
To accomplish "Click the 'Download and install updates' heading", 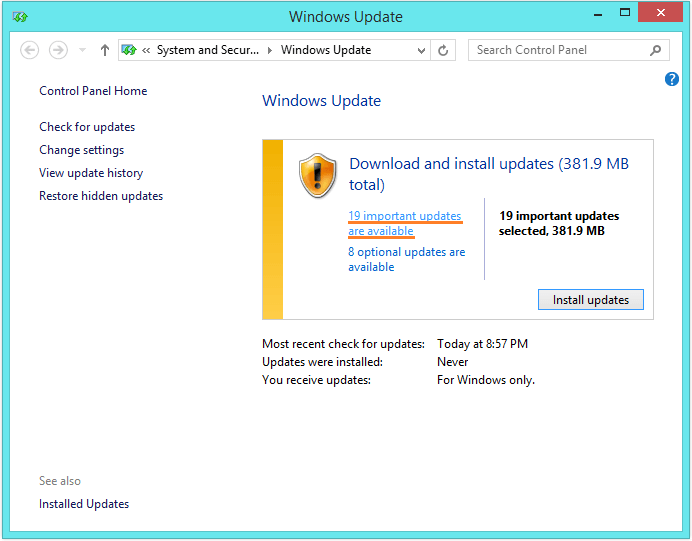I will pyautogui.click(x=489, y=174).
